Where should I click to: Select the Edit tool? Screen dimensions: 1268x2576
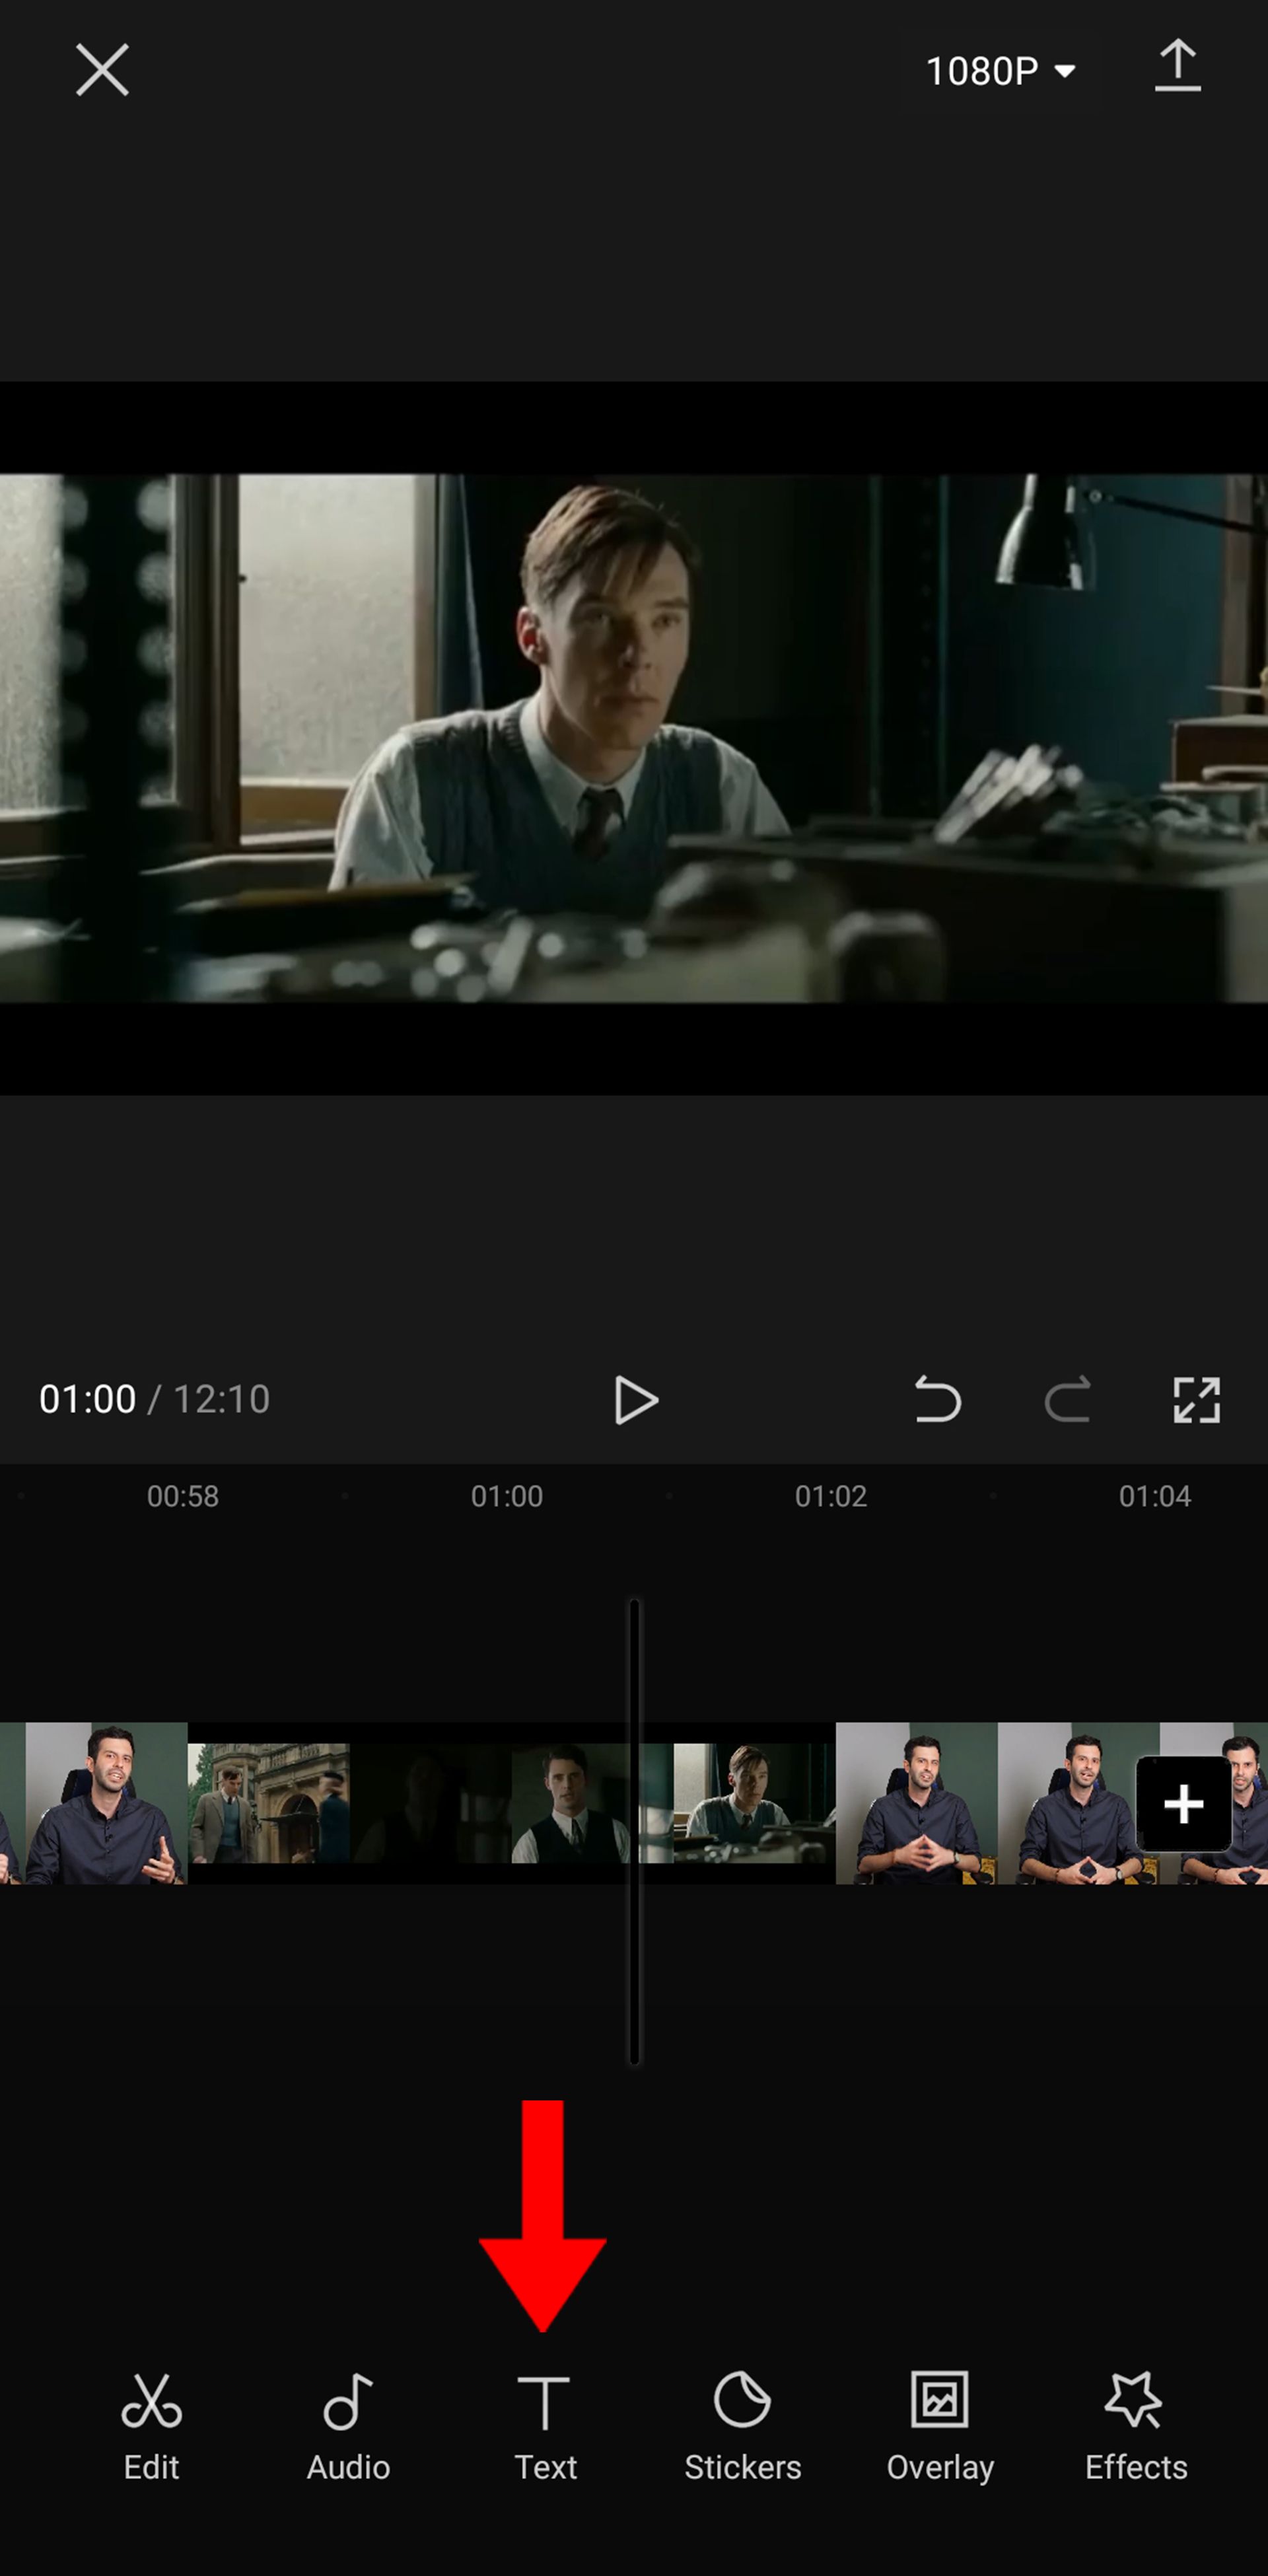(151, 2425)
